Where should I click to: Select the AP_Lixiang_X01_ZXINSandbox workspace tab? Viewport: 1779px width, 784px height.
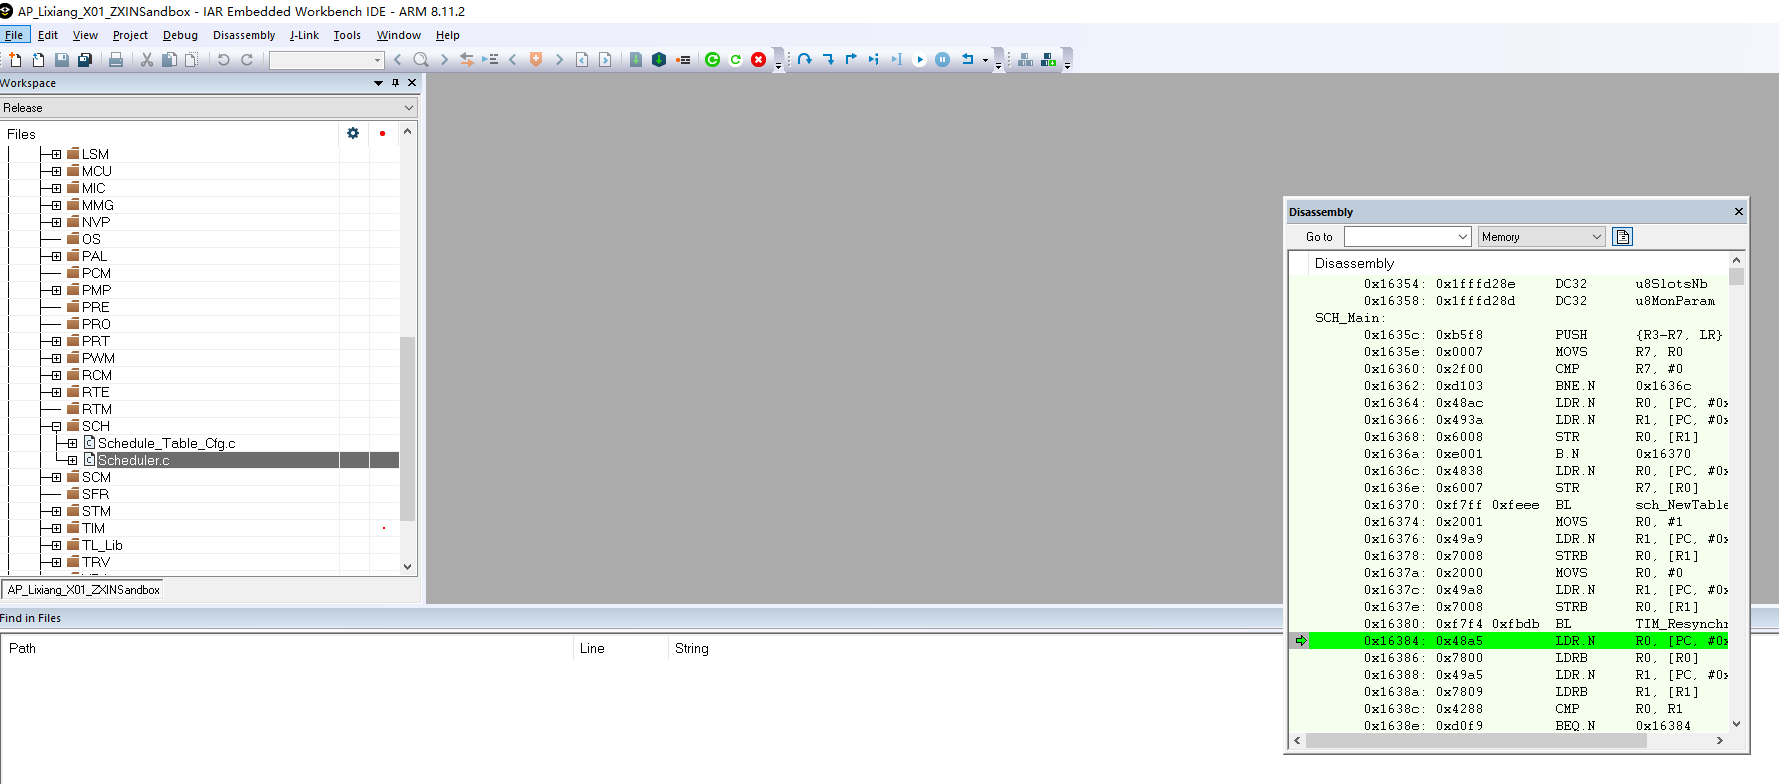click(x=84, y=590)
